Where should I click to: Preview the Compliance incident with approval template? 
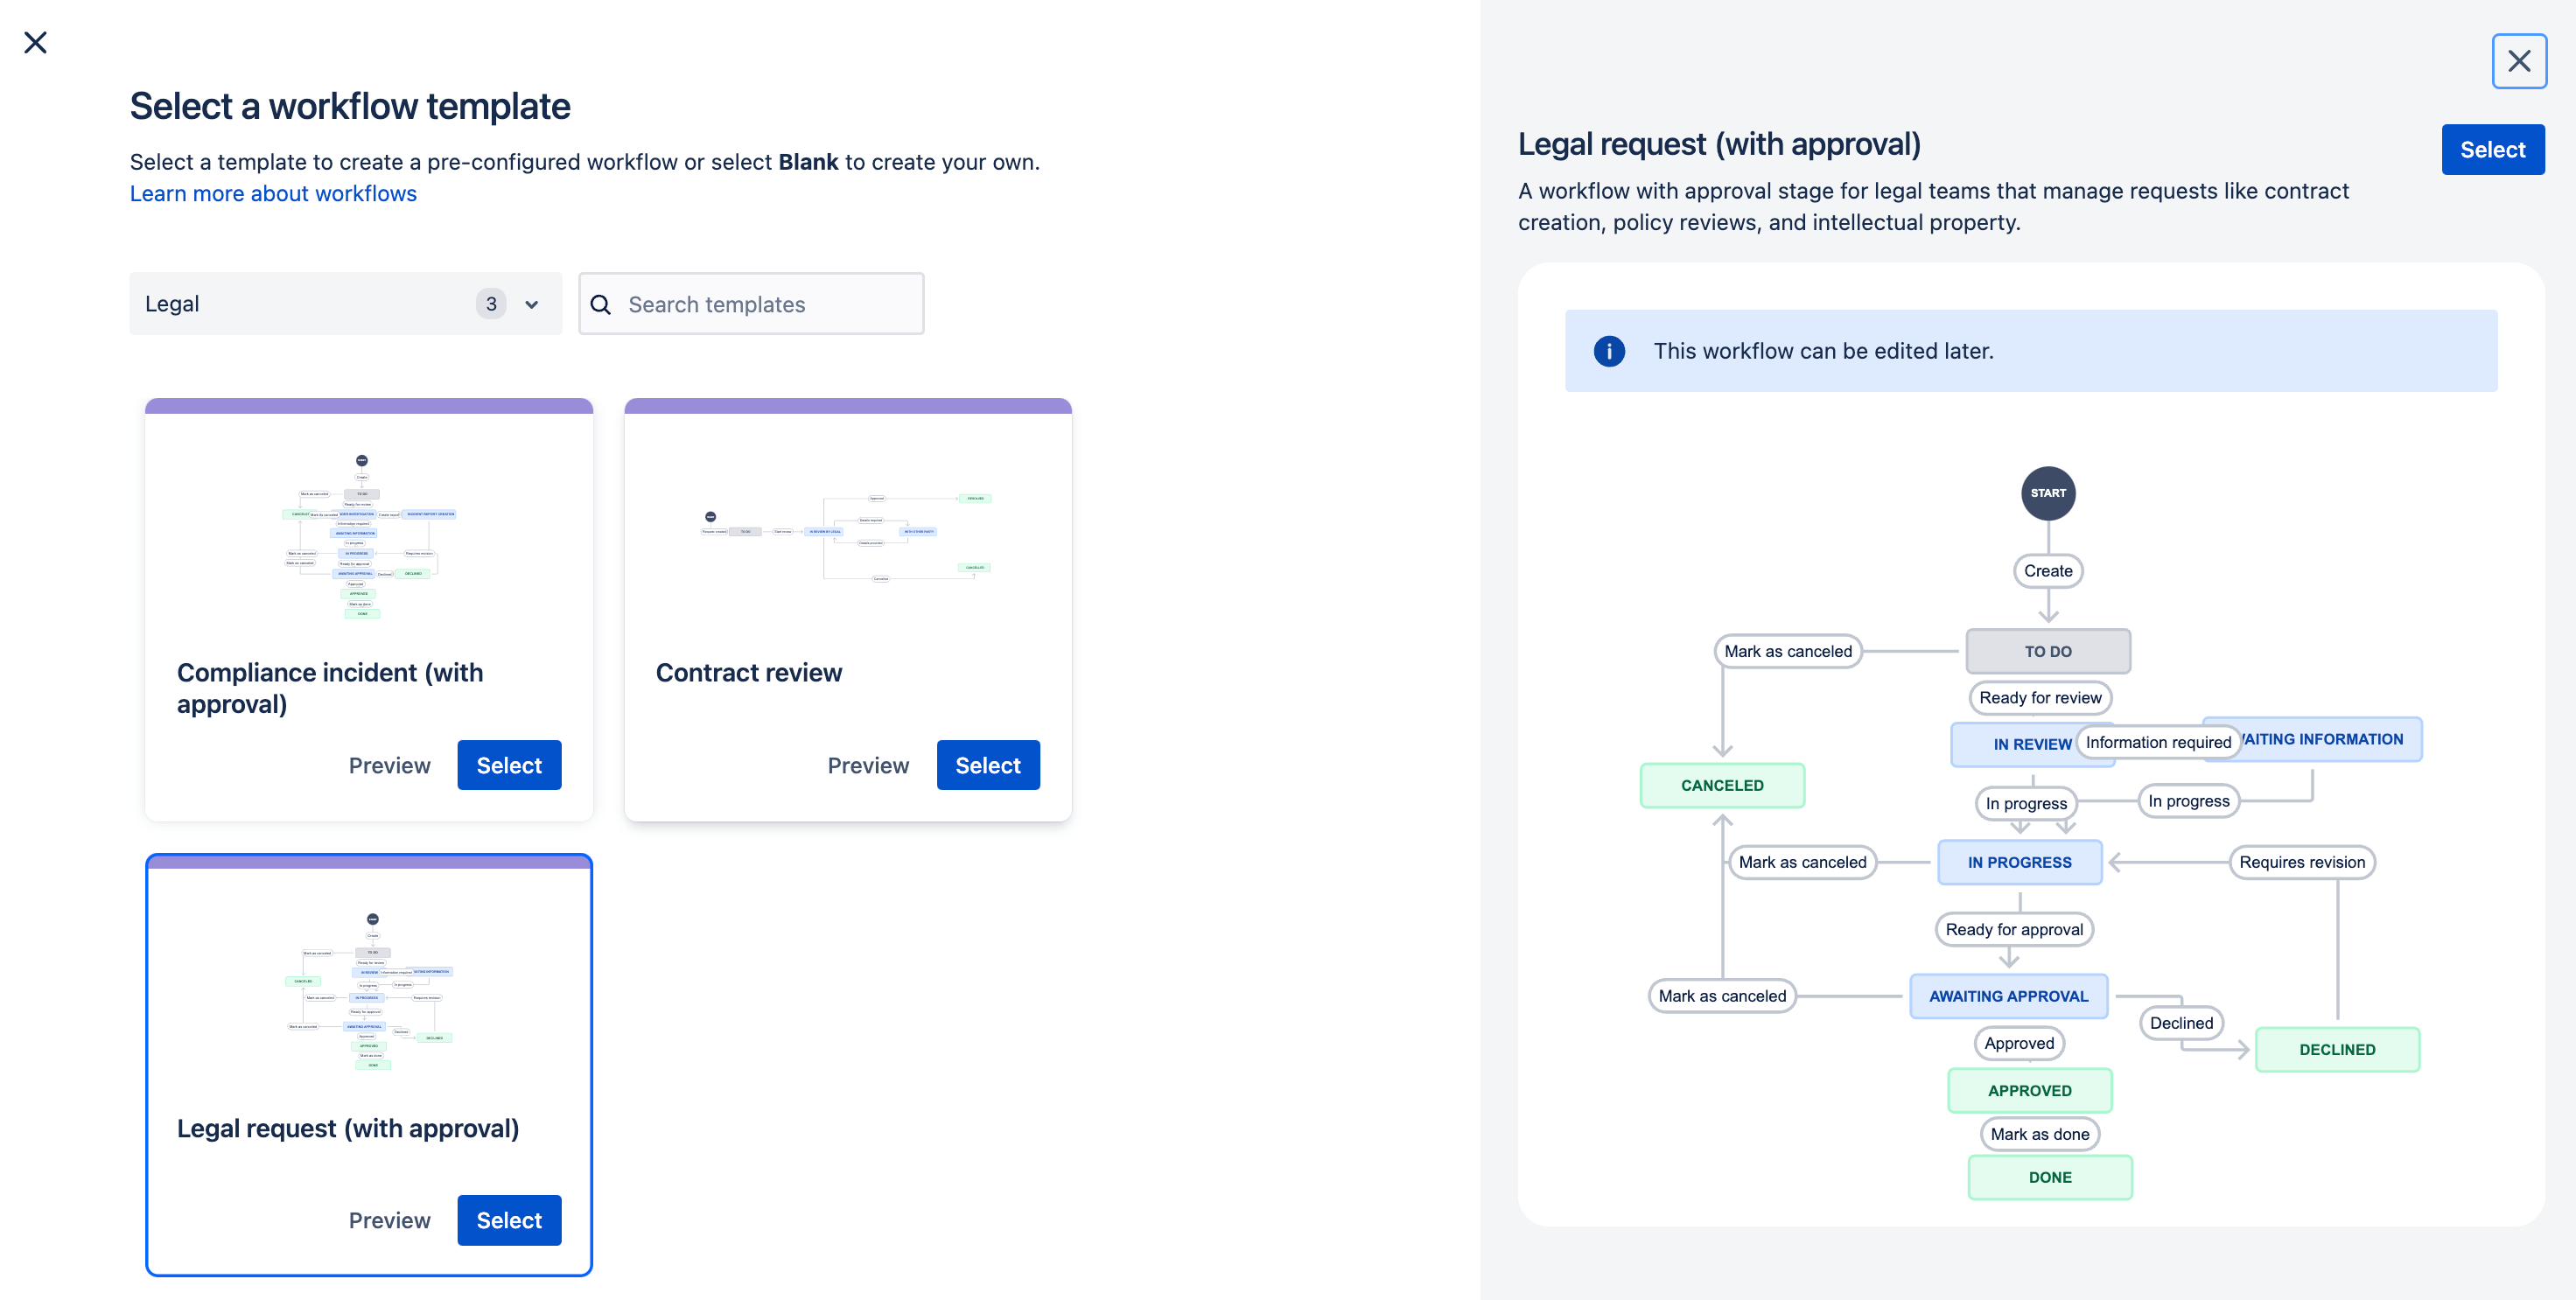coord(389,765)
